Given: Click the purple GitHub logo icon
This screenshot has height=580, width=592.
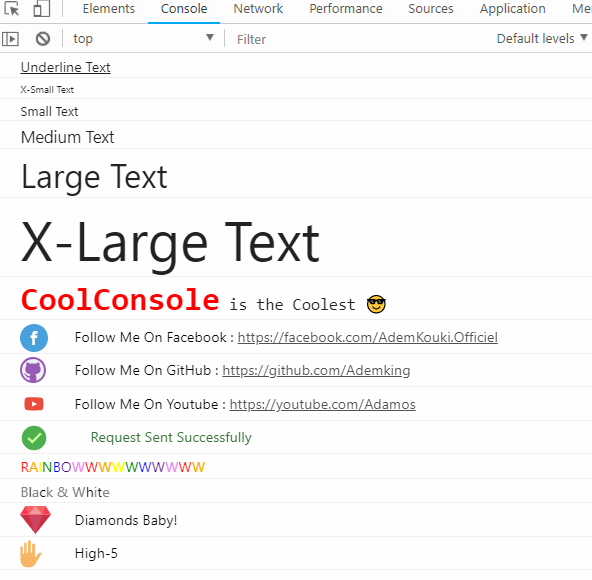Looking at the screenshot, I should (33, 370).
